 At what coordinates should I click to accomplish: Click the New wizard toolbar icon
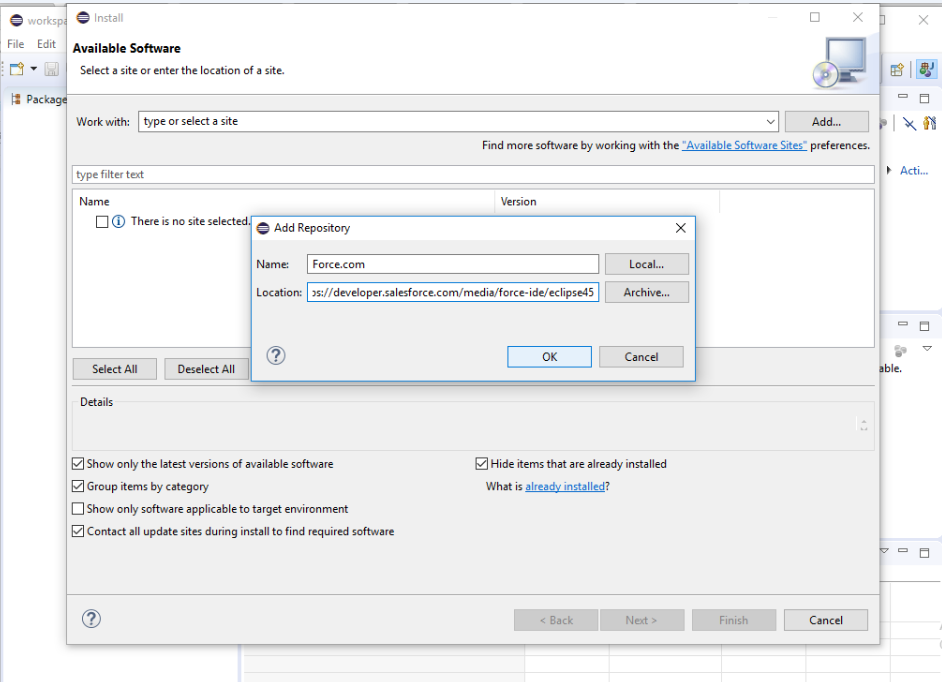click(17, 69)
